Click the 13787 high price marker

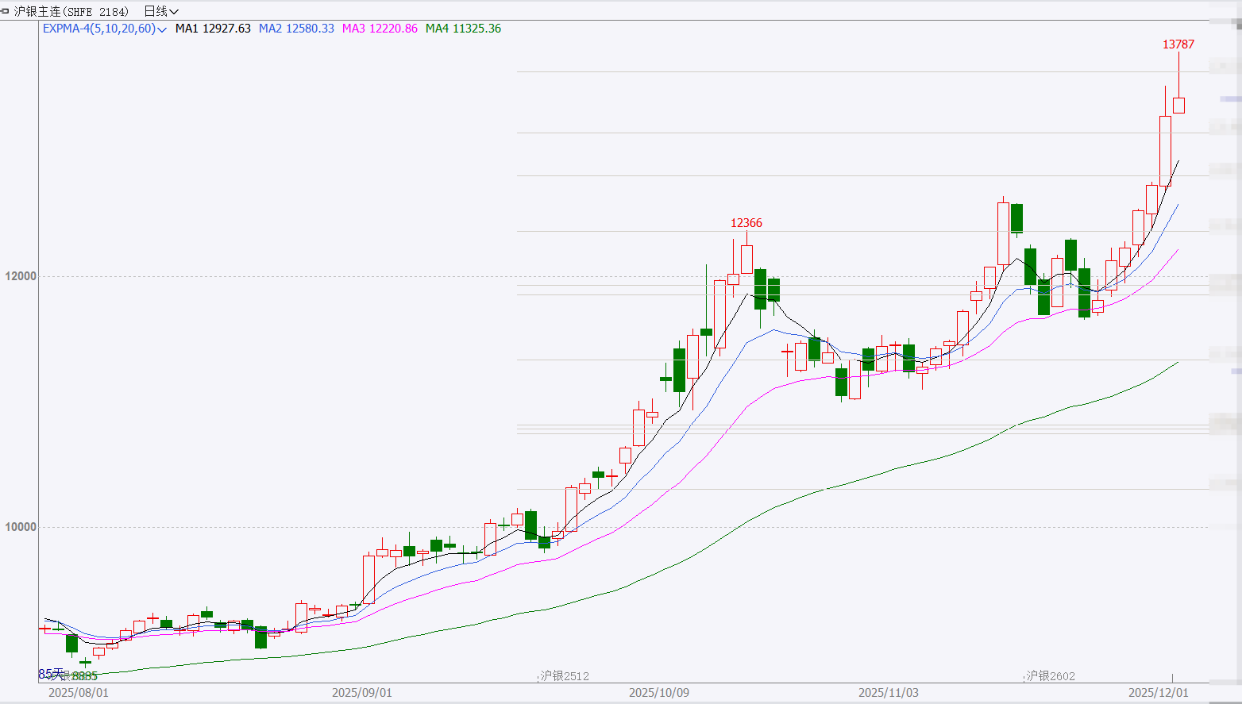[x=1178, y=44]
